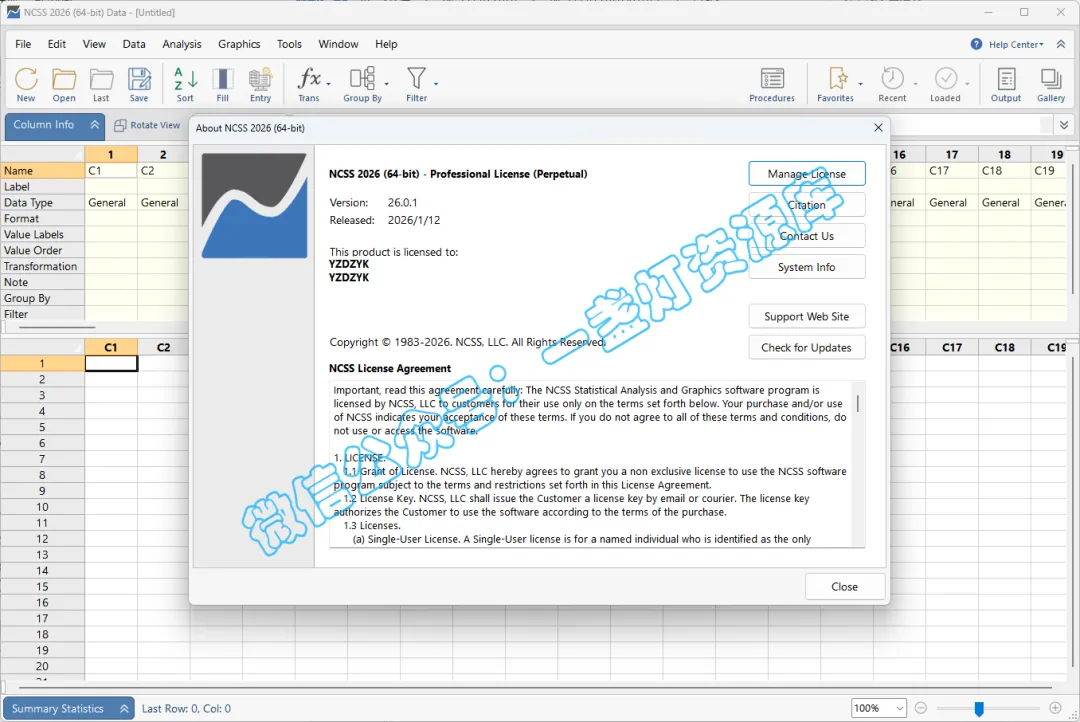Screen dimensions: 1080x722
Task: Open the File menu
Action: pyautogui.click(x=23, y=44)
